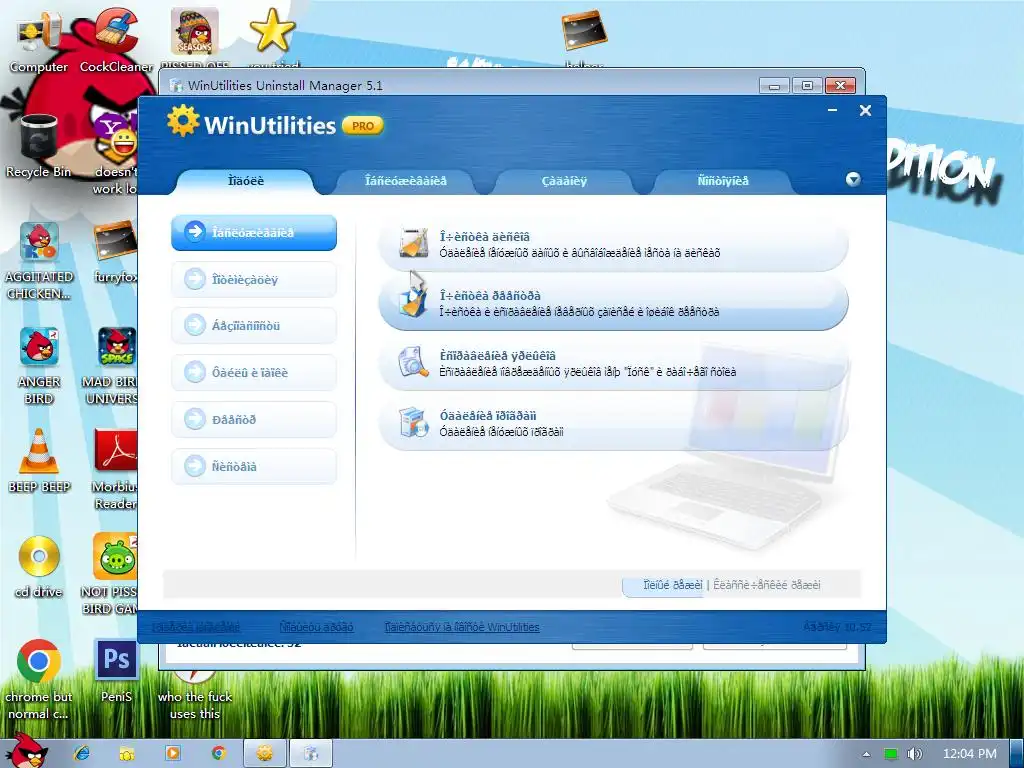Screen dimensions: 1024x768
Task: Switch to the Ïîëíûé ðåæèì view mode
Action: [x=673, y=585]
